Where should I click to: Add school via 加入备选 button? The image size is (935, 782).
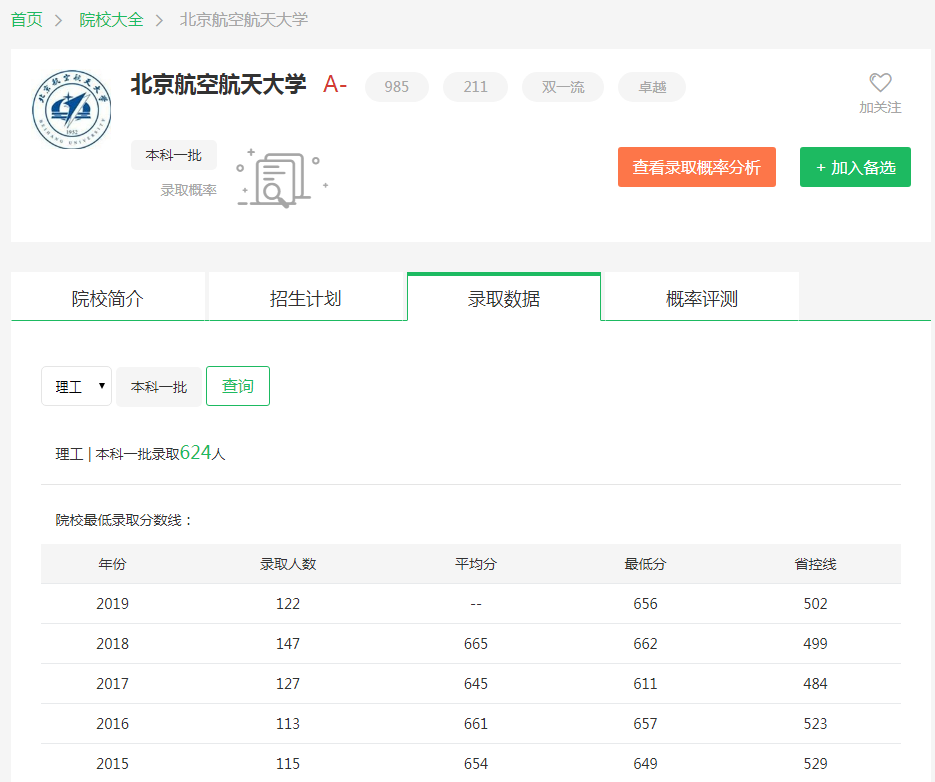tap(855, 167)
